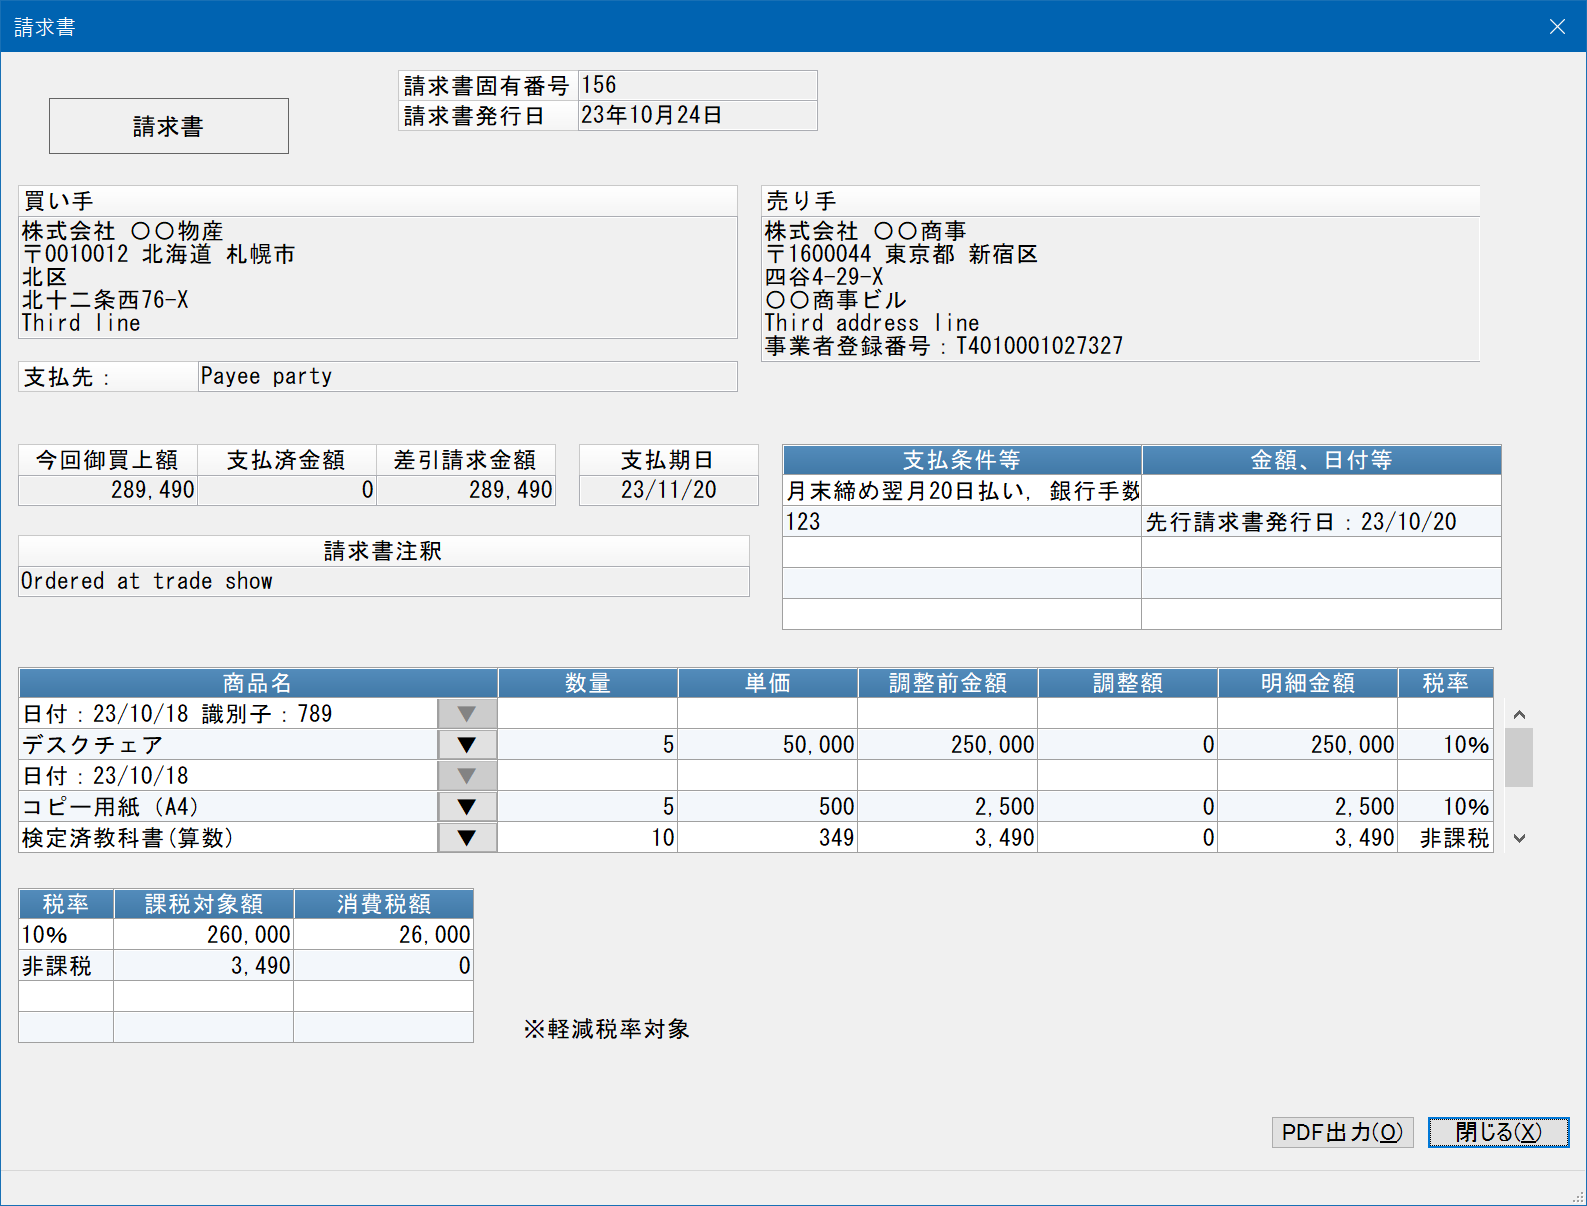Click the item list scrollbar thumb
Screen dimensions: 1587x1206
point(1519,757)
